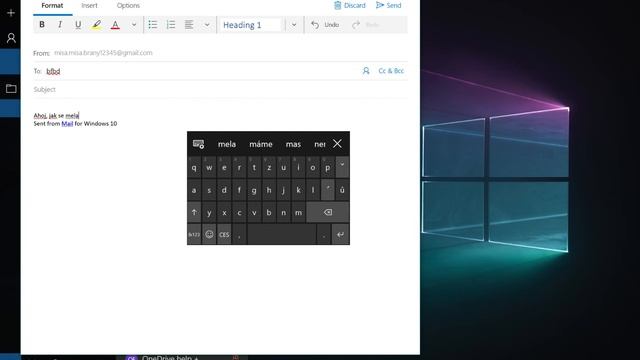Expand paragraph formatting options chevron
Screen dimensions: 640x360
207,24
